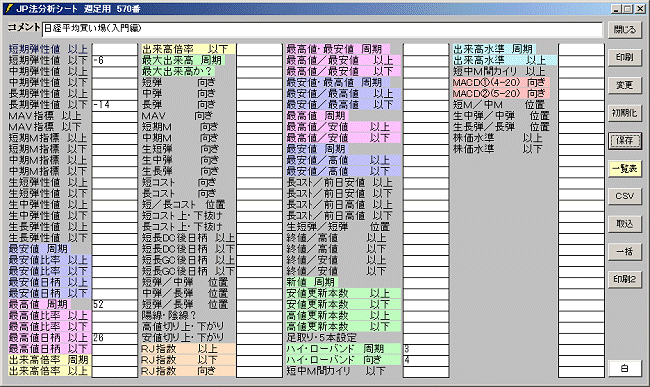Click the 取込 import button
Screen dimensions: 650x387
click(x=625, y=224)
